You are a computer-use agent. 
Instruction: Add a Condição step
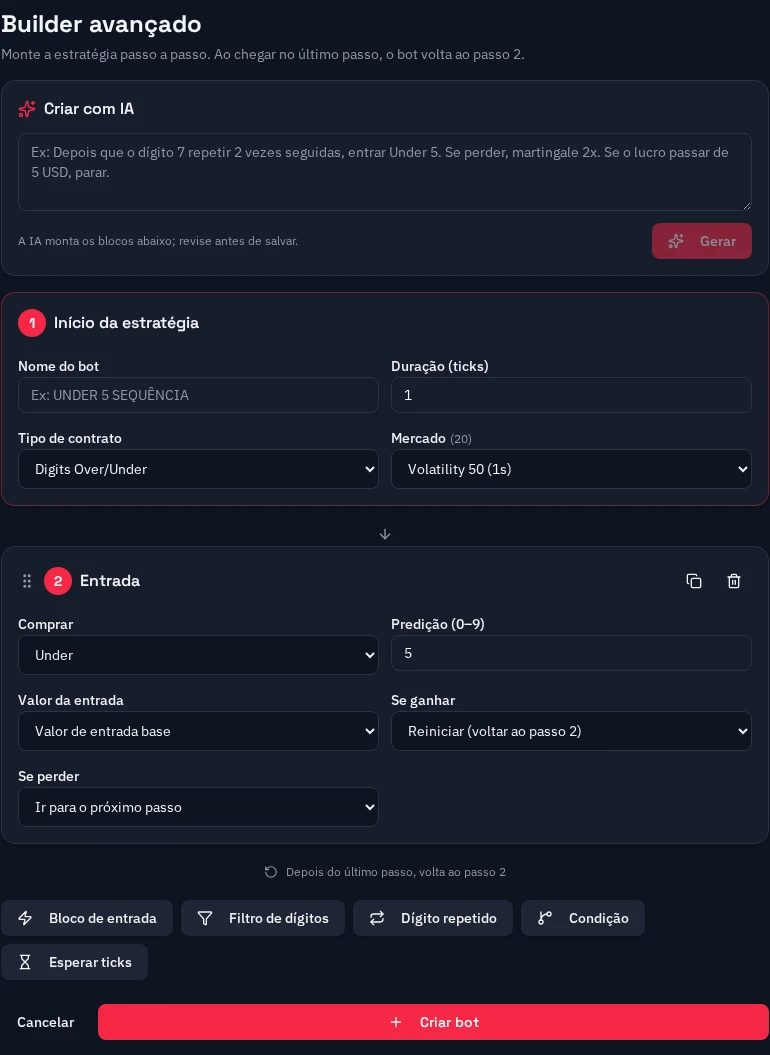click(583, 918)
